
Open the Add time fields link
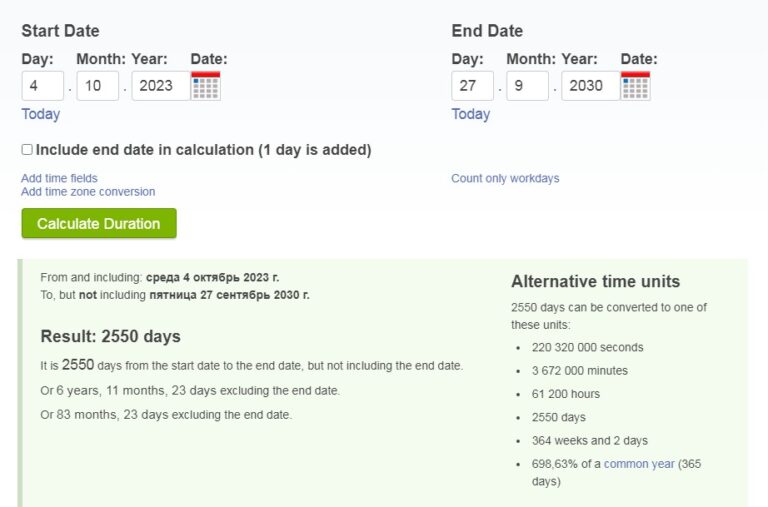click(59, 178)
